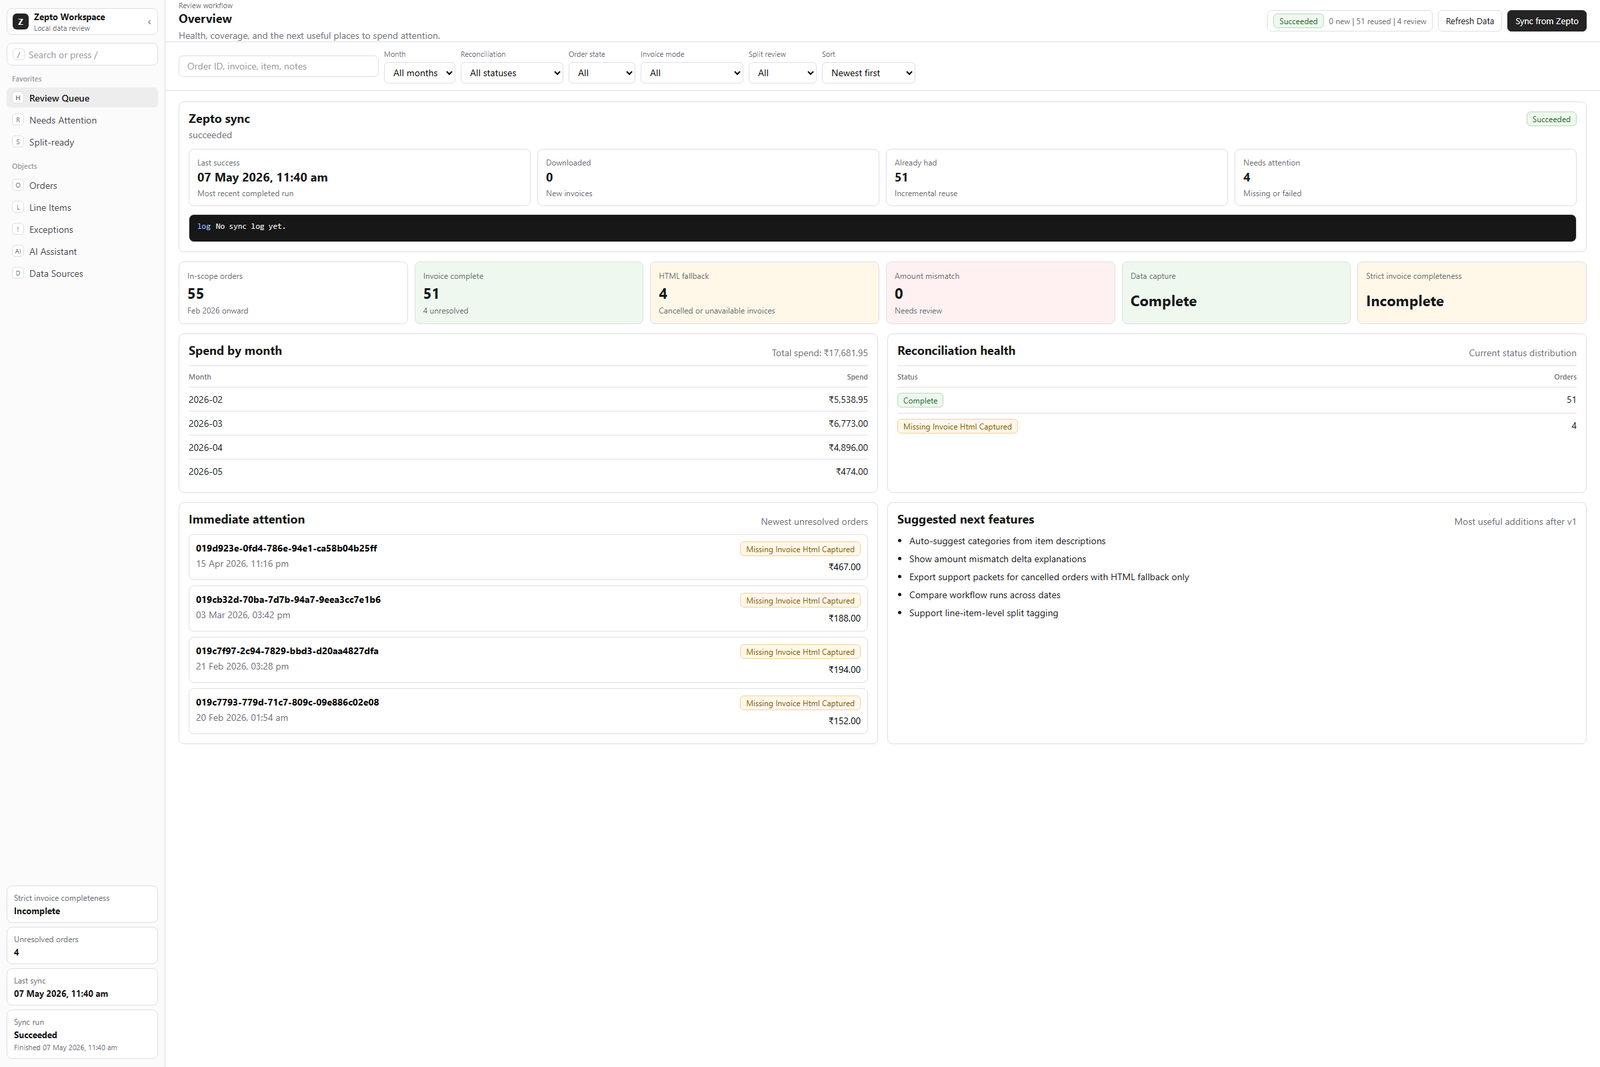Click the 2026-04 spend row
This screenshot has height=1067, width=1600.
[528, 448]
